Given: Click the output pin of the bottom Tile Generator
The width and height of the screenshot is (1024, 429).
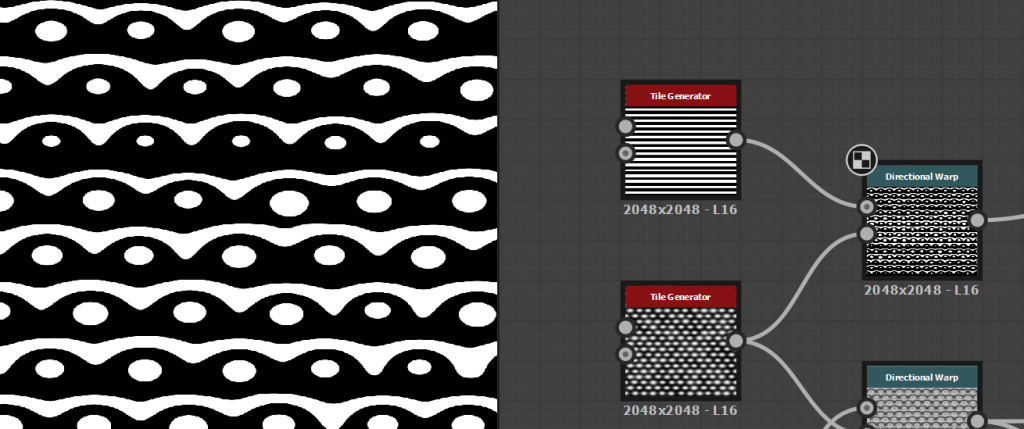Looking at the screenshot, I should coord(736,341).
